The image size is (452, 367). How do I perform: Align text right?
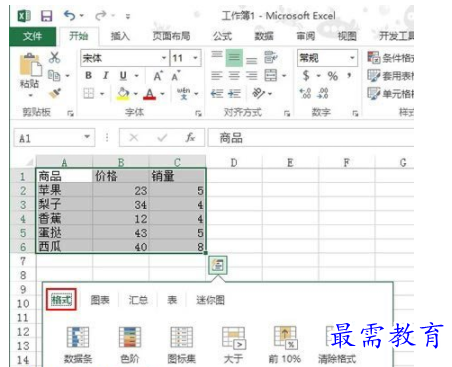(252, 76)
